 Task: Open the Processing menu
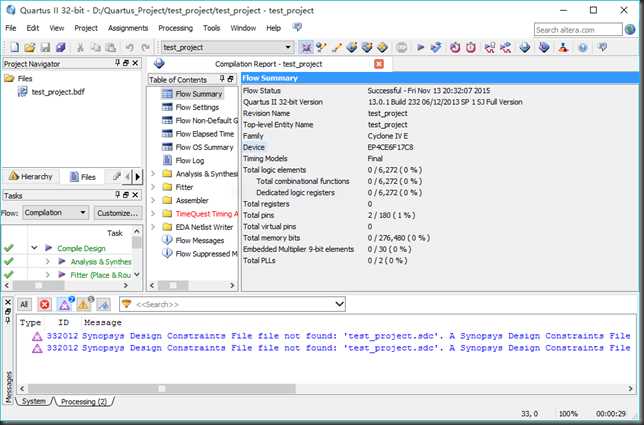pyautogui.click(x=175, y=28)
